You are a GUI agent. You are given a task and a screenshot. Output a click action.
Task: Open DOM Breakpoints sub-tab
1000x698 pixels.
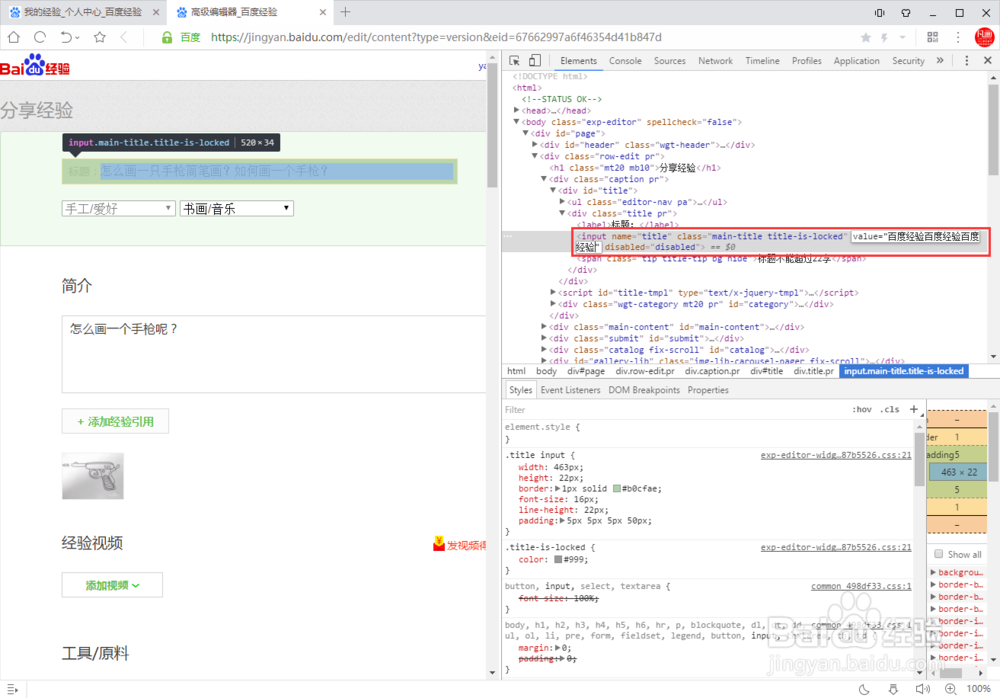coord(644,390)
